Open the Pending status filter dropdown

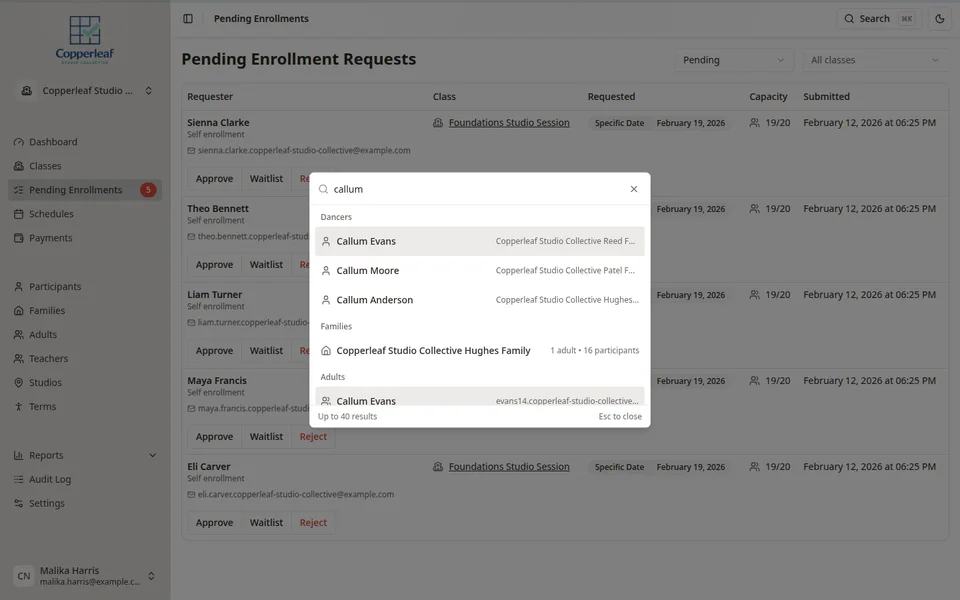tap(733, 60)
